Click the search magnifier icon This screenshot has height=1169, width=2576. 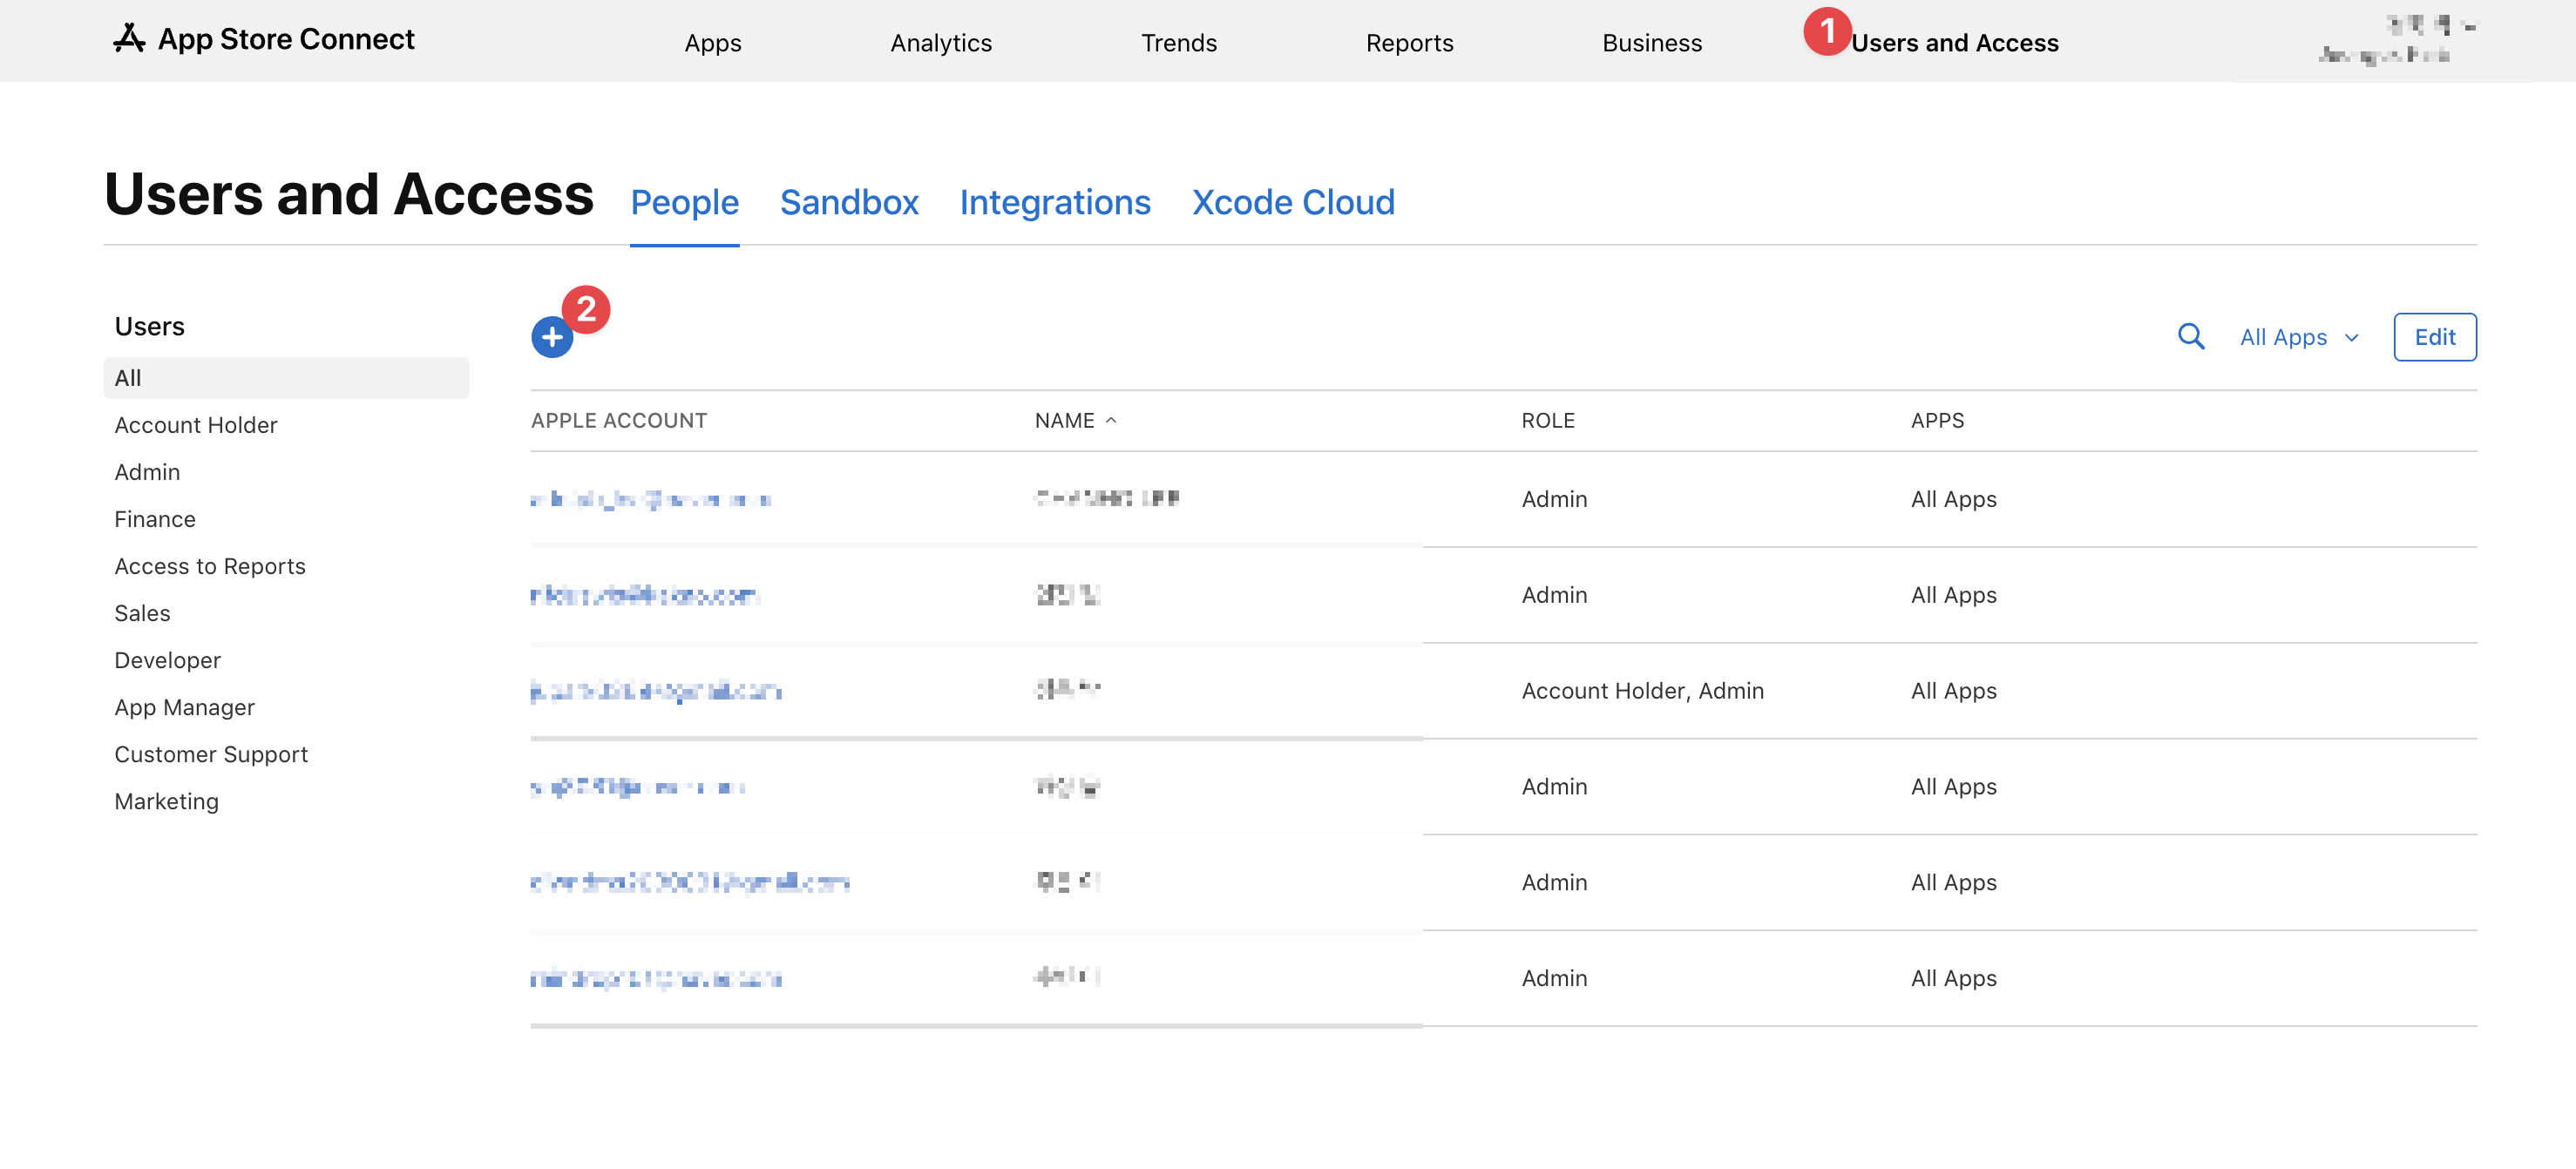click(x=2190, y=337)
